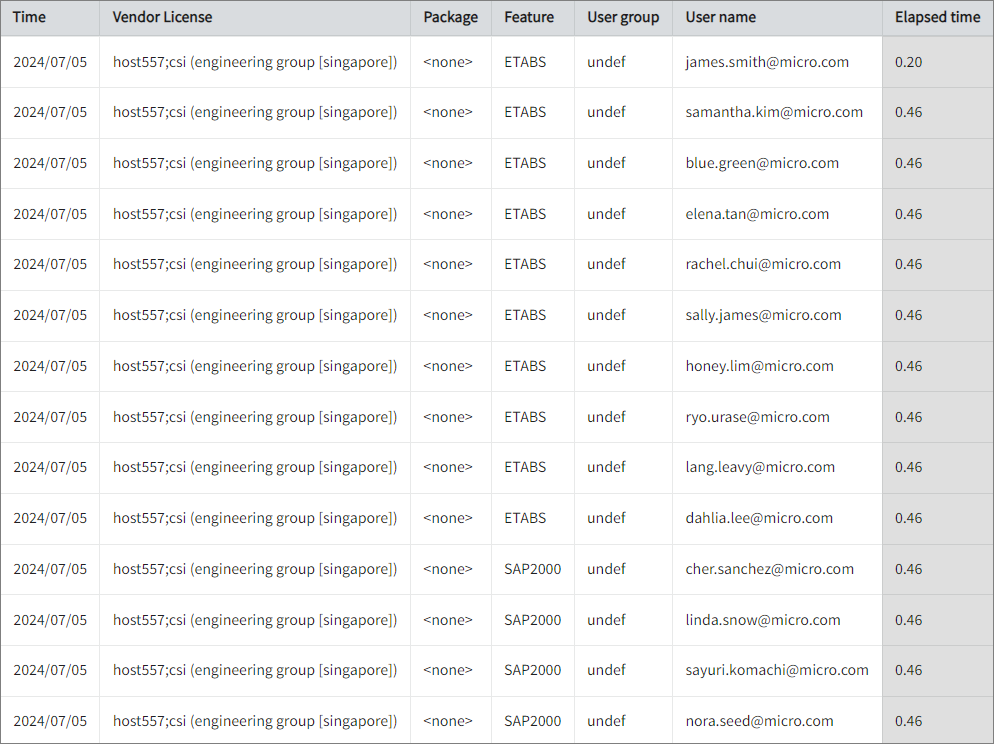Select the undef user group in the first row
Viewport: 994px width, 744px height.
[x=606, y=61]
